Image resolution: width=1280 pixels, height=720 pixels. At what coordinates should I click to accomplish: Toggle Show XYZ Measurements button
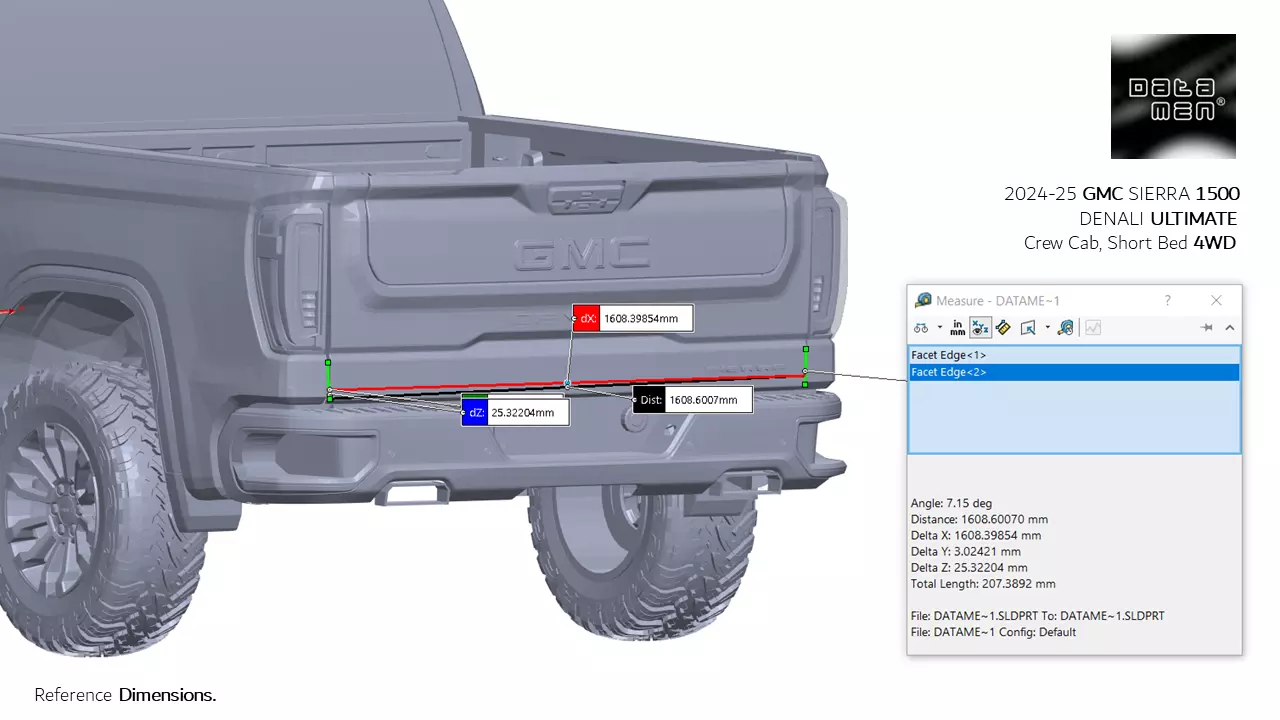(x=980, y=328)
